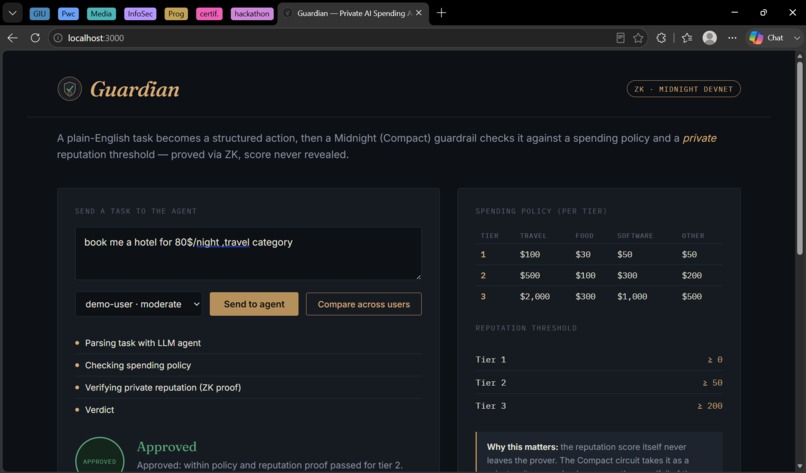Image resolution: width=806 pixels, height=473 pixels.
Task: Open the InfoSec tab group
Action: (140, 14)
